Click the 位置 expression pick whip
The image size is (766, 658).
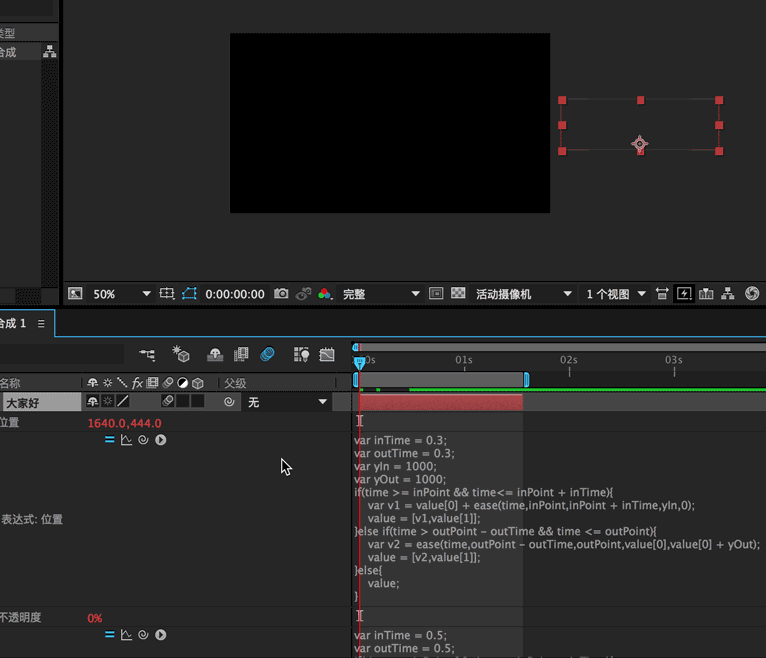point(143,440)
